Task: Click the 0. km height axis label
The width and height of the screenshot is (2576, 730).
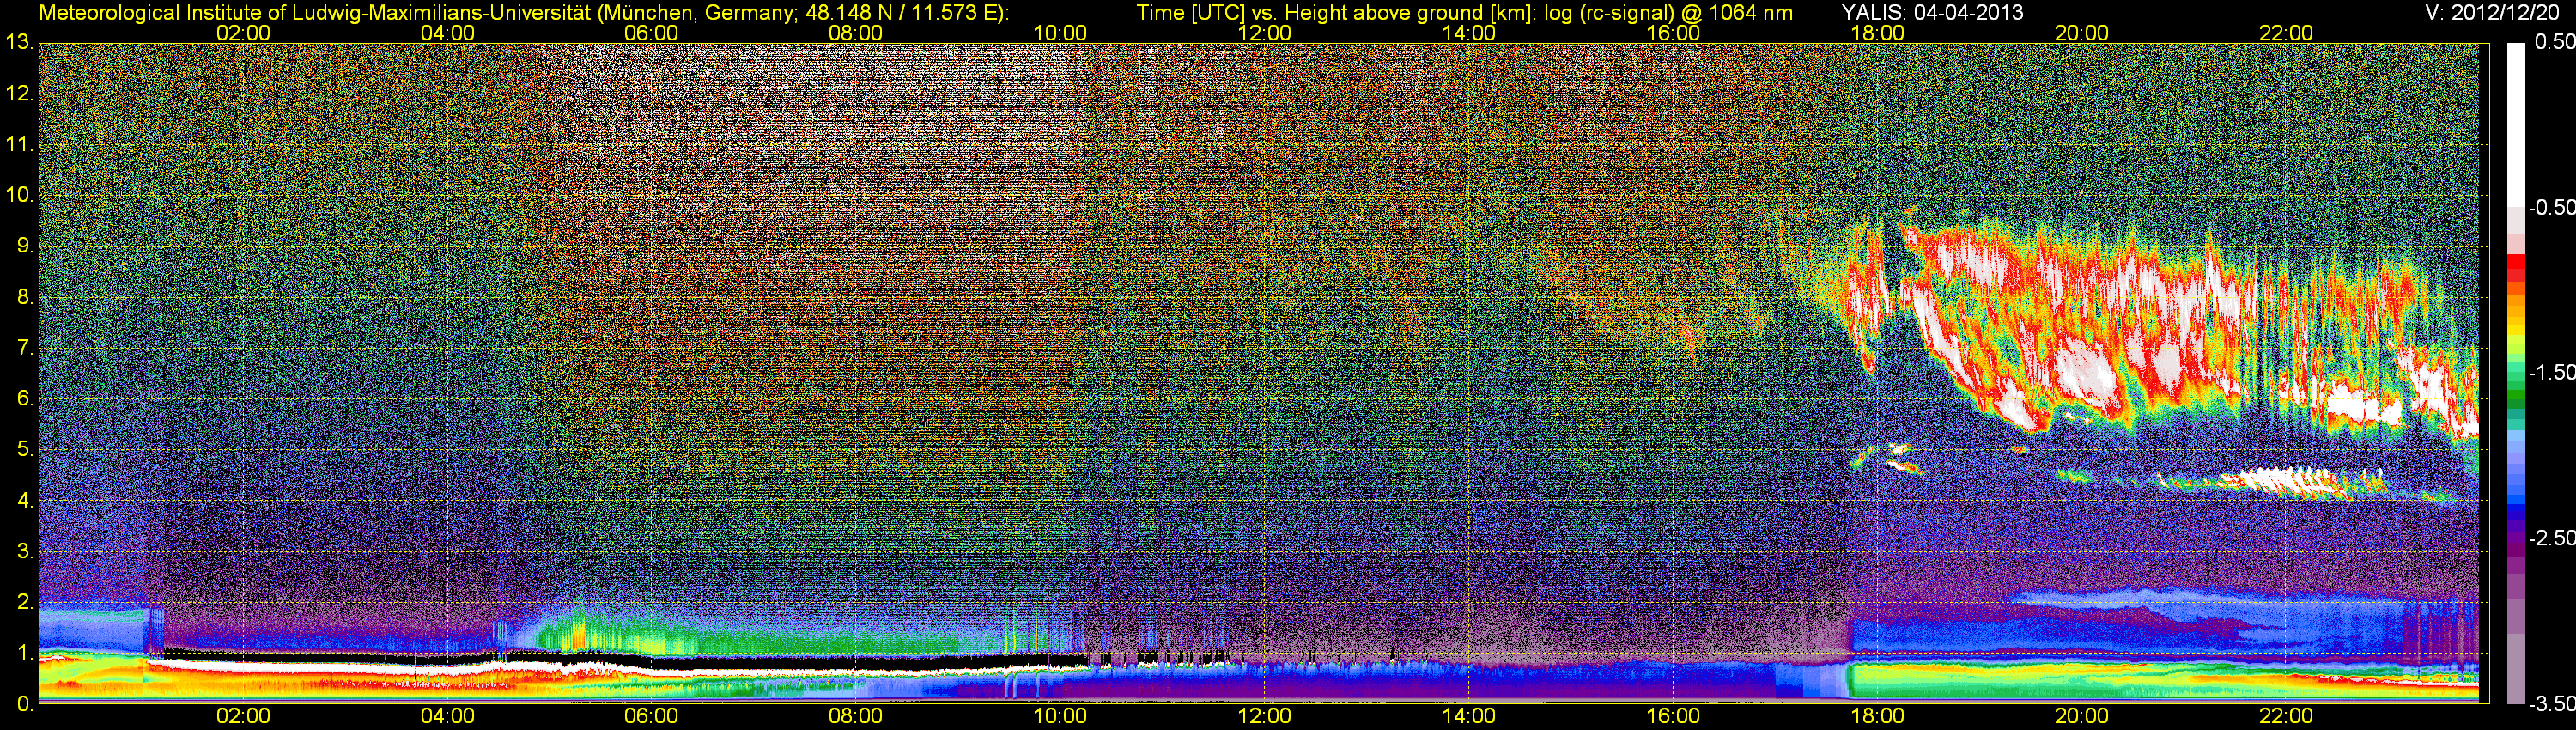Action: tap(24, 704)
